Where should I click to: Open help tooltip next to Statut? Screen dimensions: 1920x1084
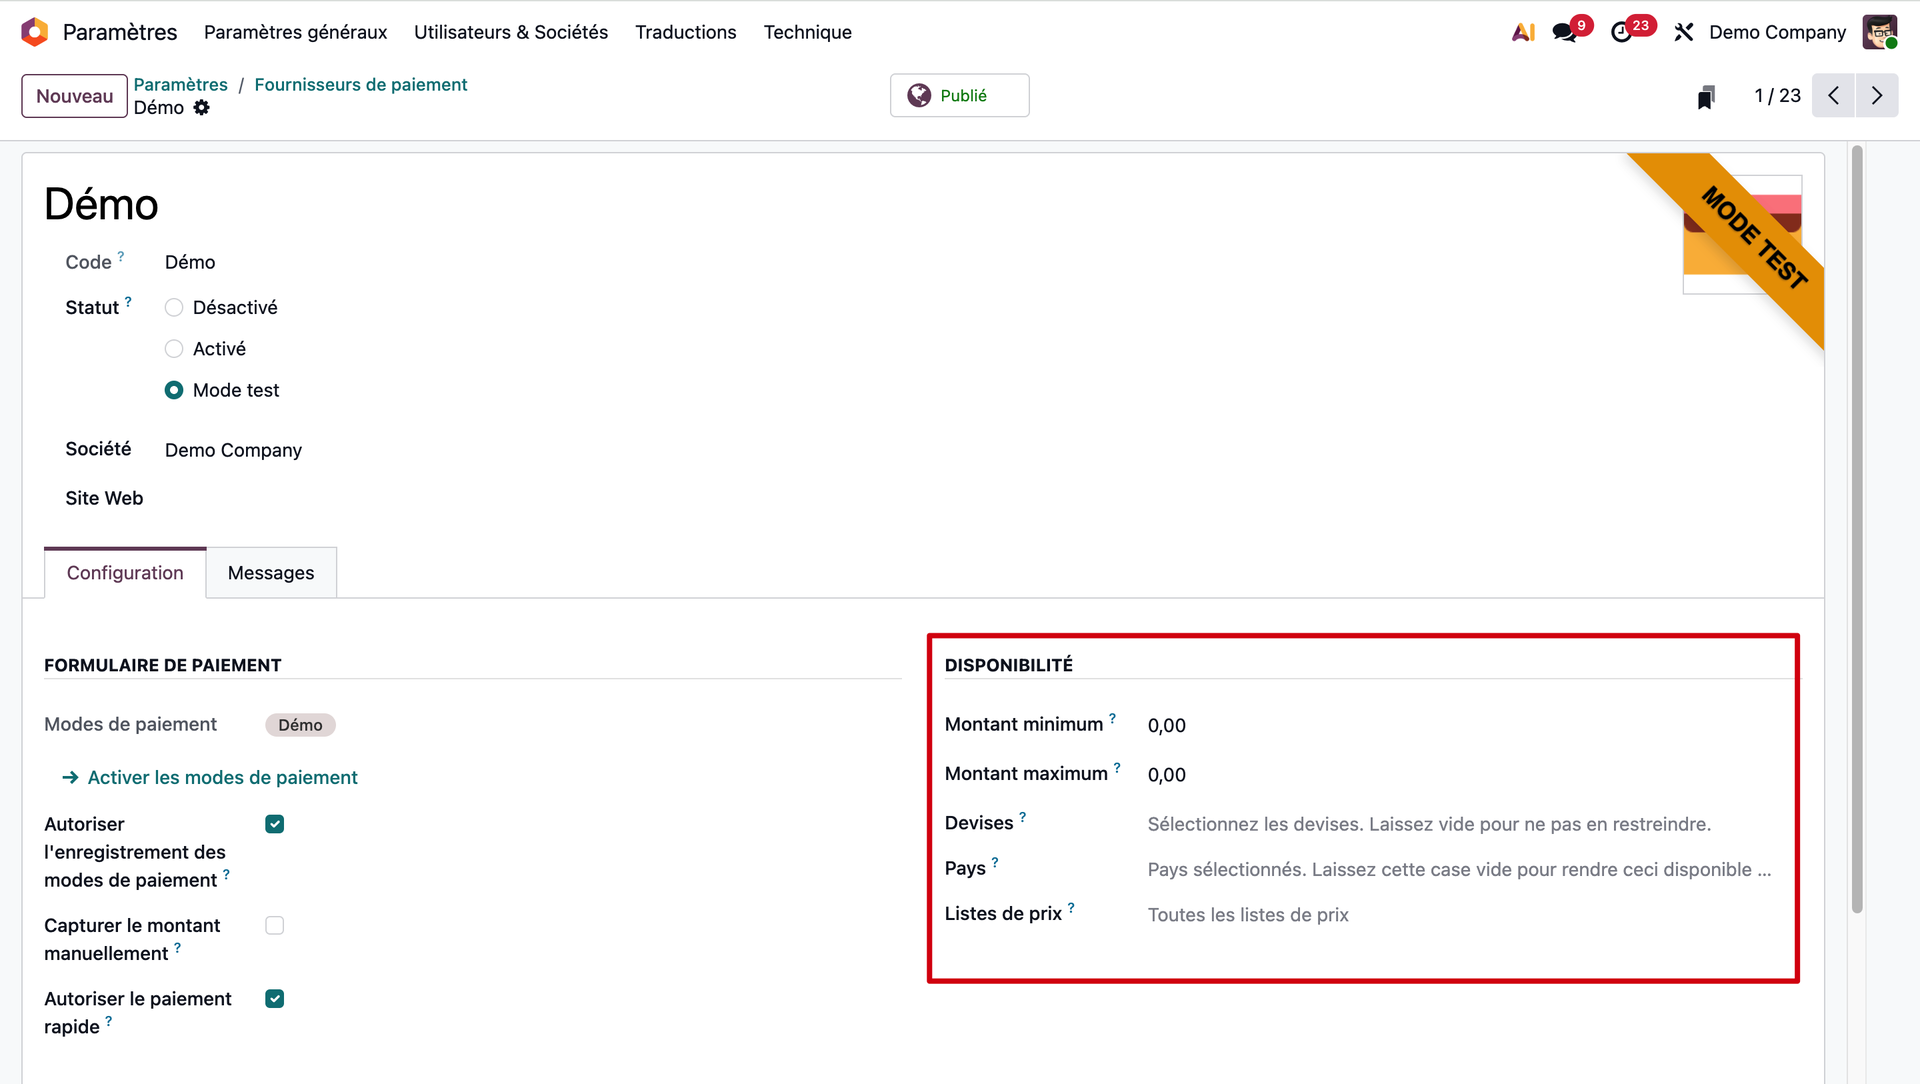click(128, 301)
